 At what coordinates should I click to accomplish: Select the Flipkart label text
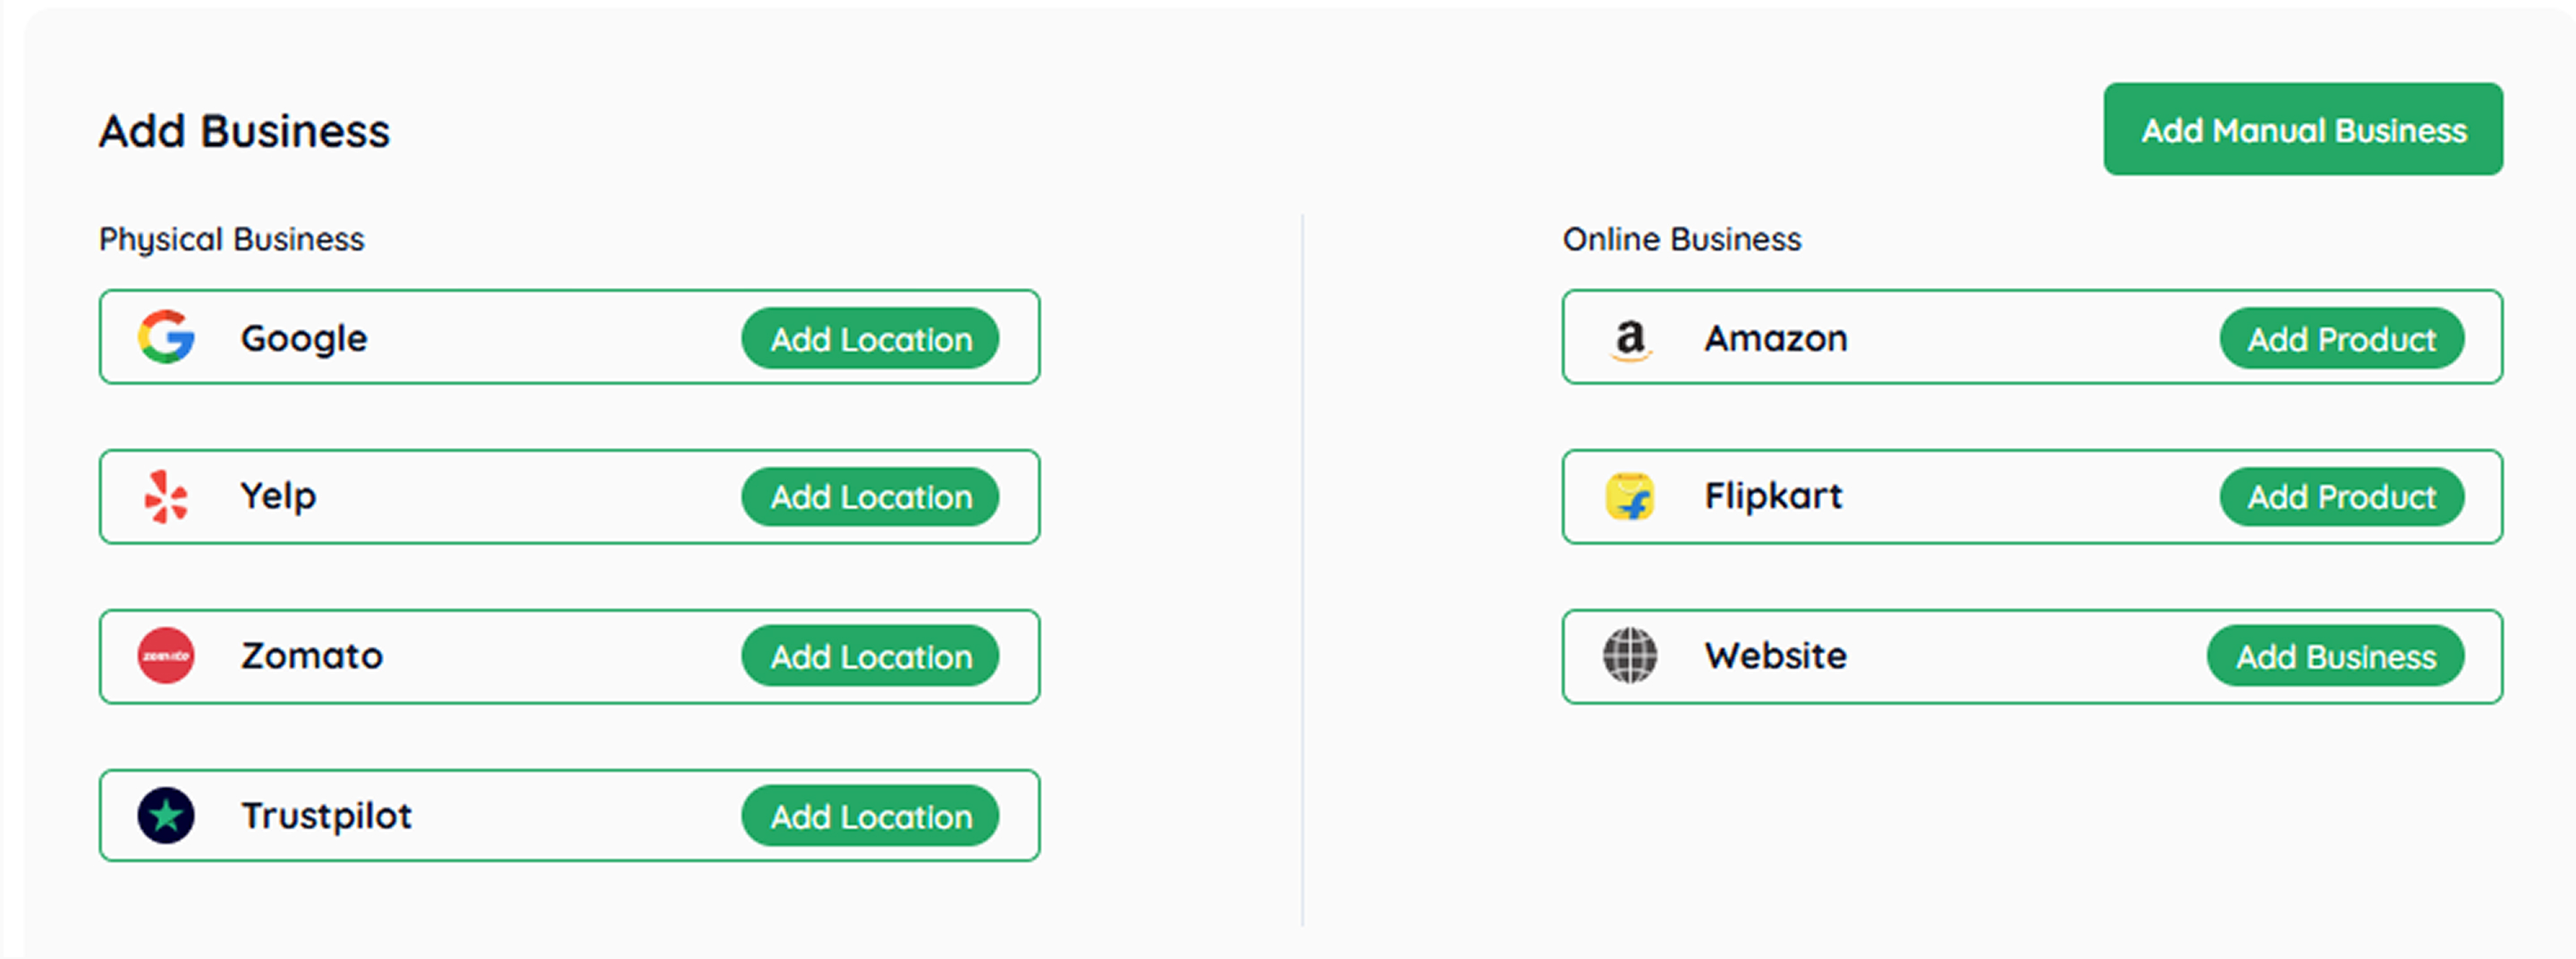pyautogui.click(x=1773, y=497)
